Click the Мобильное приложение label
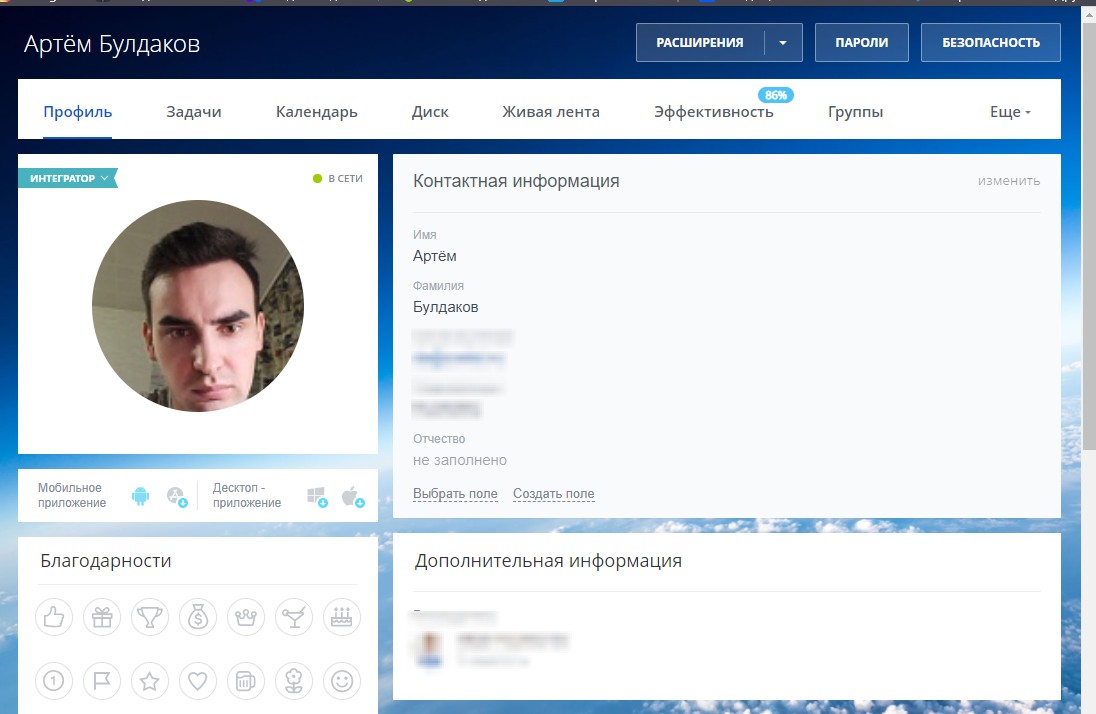 (x=72, y=495)
